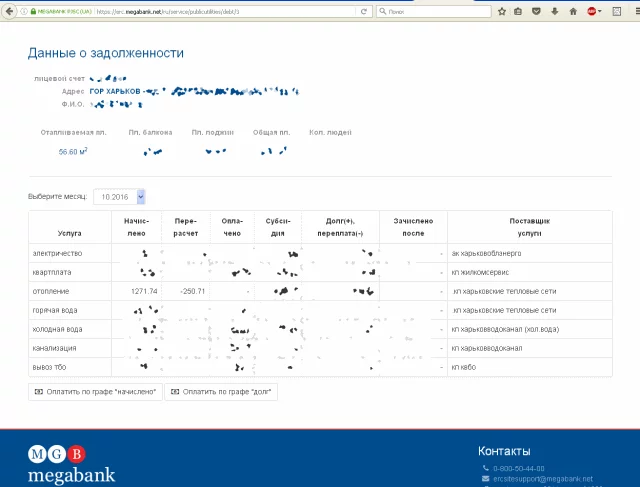640x487 pixels.
Task: Go to the browser home page
Action: click(x=573, y=11)
